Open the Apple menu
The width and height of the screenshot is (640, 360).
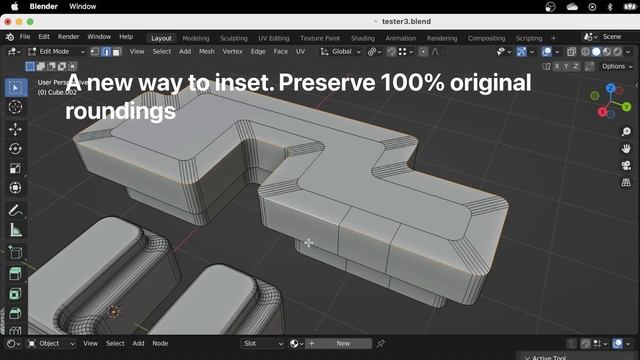click(14, 7)
